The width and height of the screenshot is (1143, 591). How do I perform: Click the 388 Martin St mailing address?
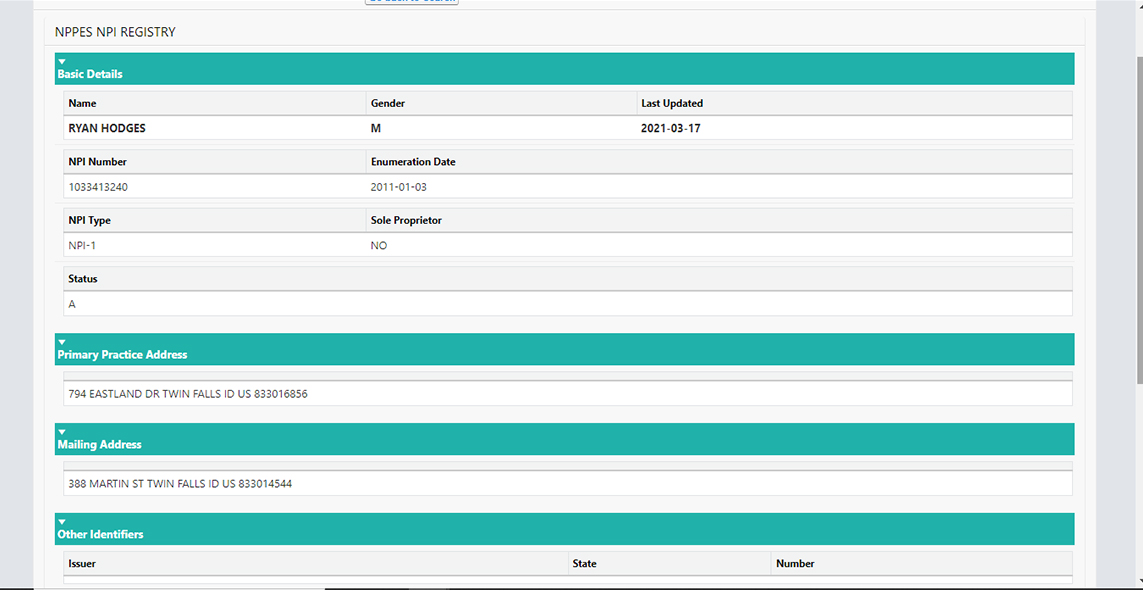coord(179,484)
